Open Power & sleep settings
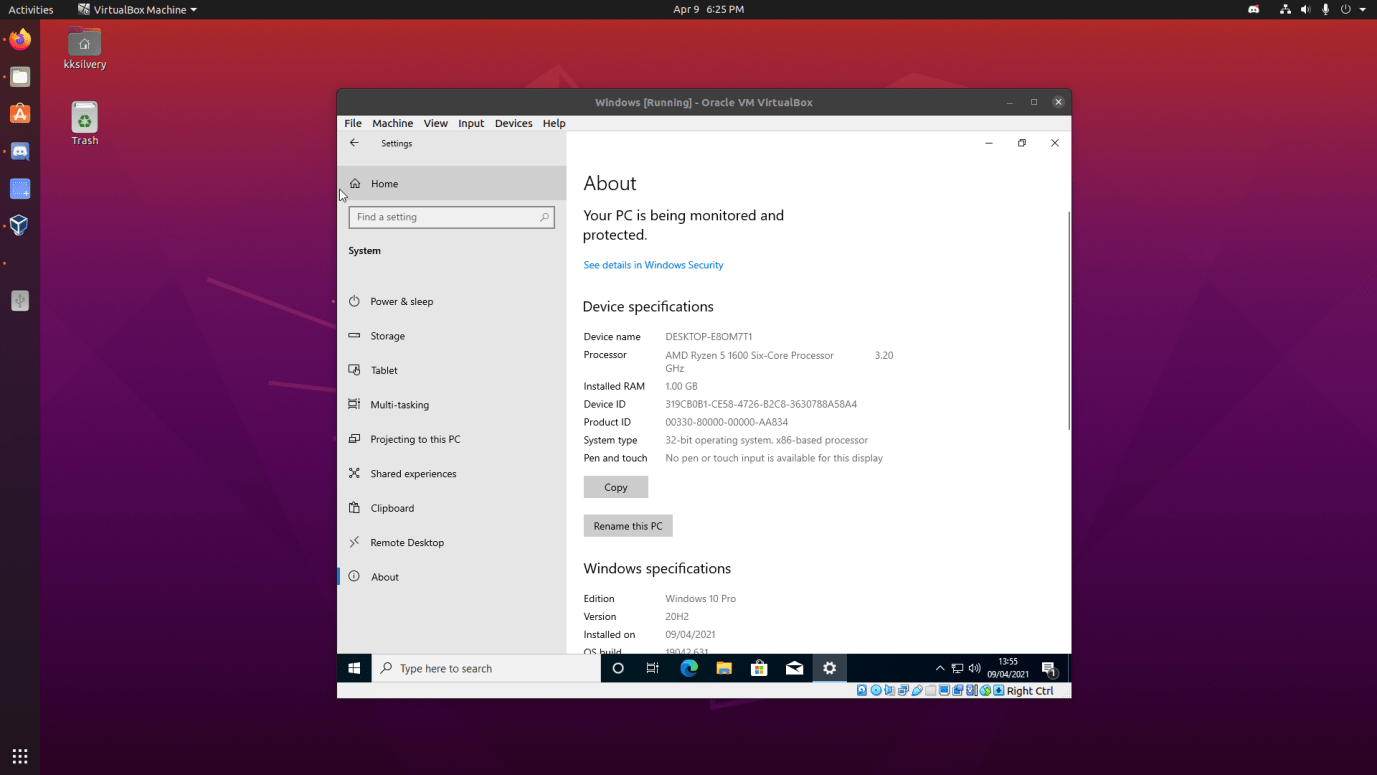This screenshot has height=775, width=1377. coord(451,301)
